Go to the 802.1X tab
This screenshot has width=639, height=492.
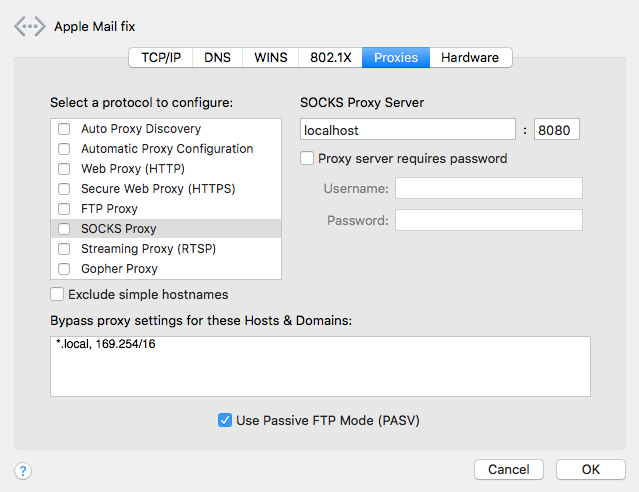(330, 58)
